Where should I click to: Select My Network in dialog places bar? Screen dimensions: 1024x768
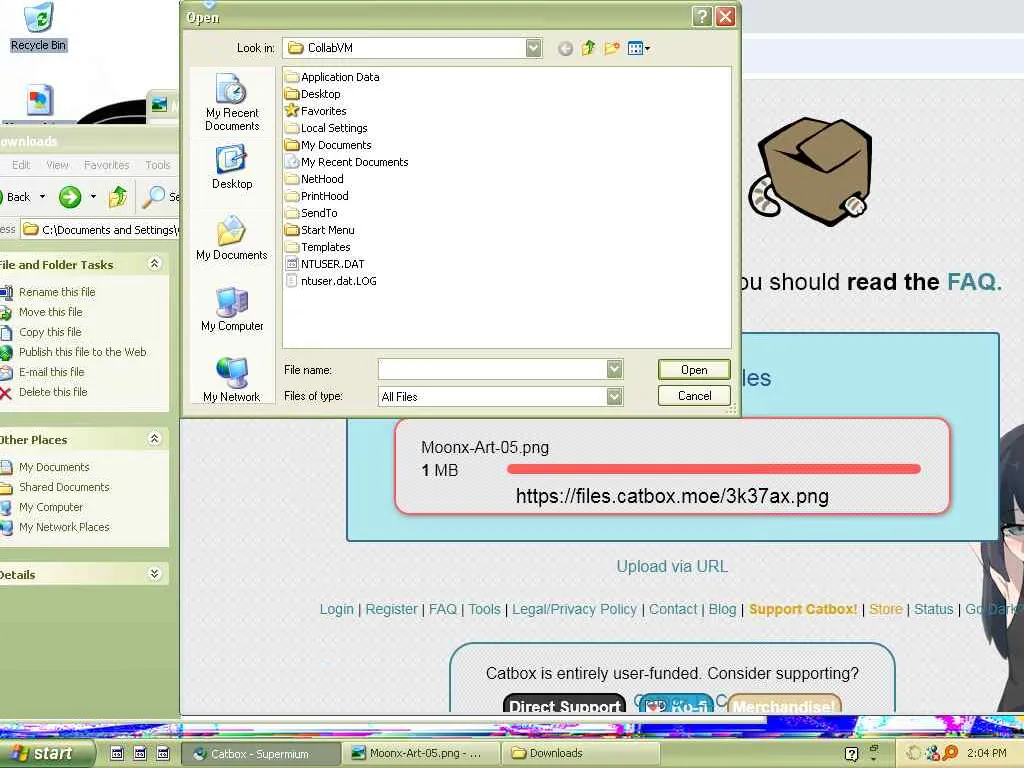pos(232,380)
